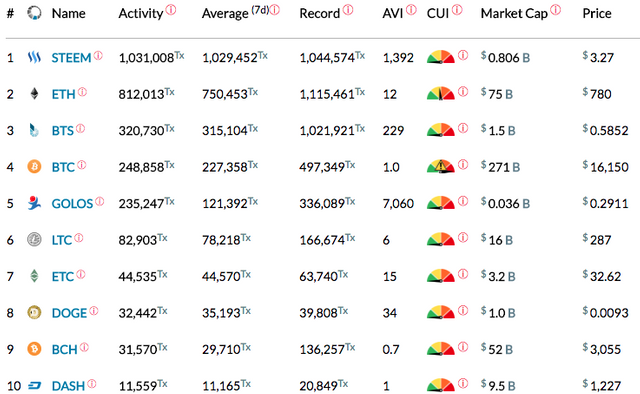Select ETC market cap $3.2 B
Viewport: 640px width, 394px height.
click(x=498, y=276)
